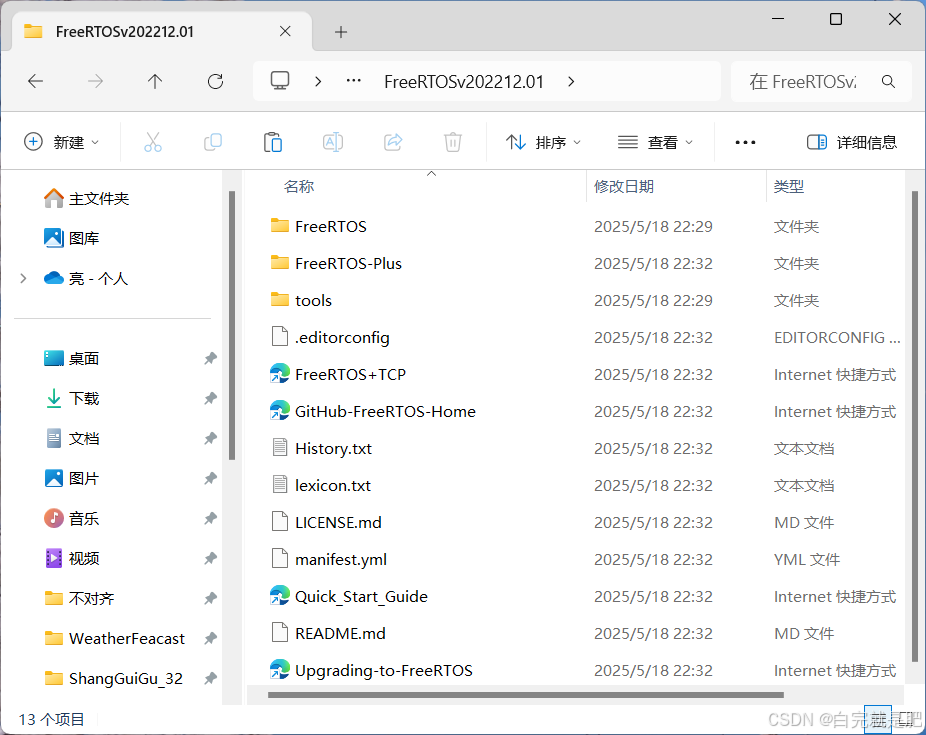Sort by the 修改日期 column header

(624, 187)
